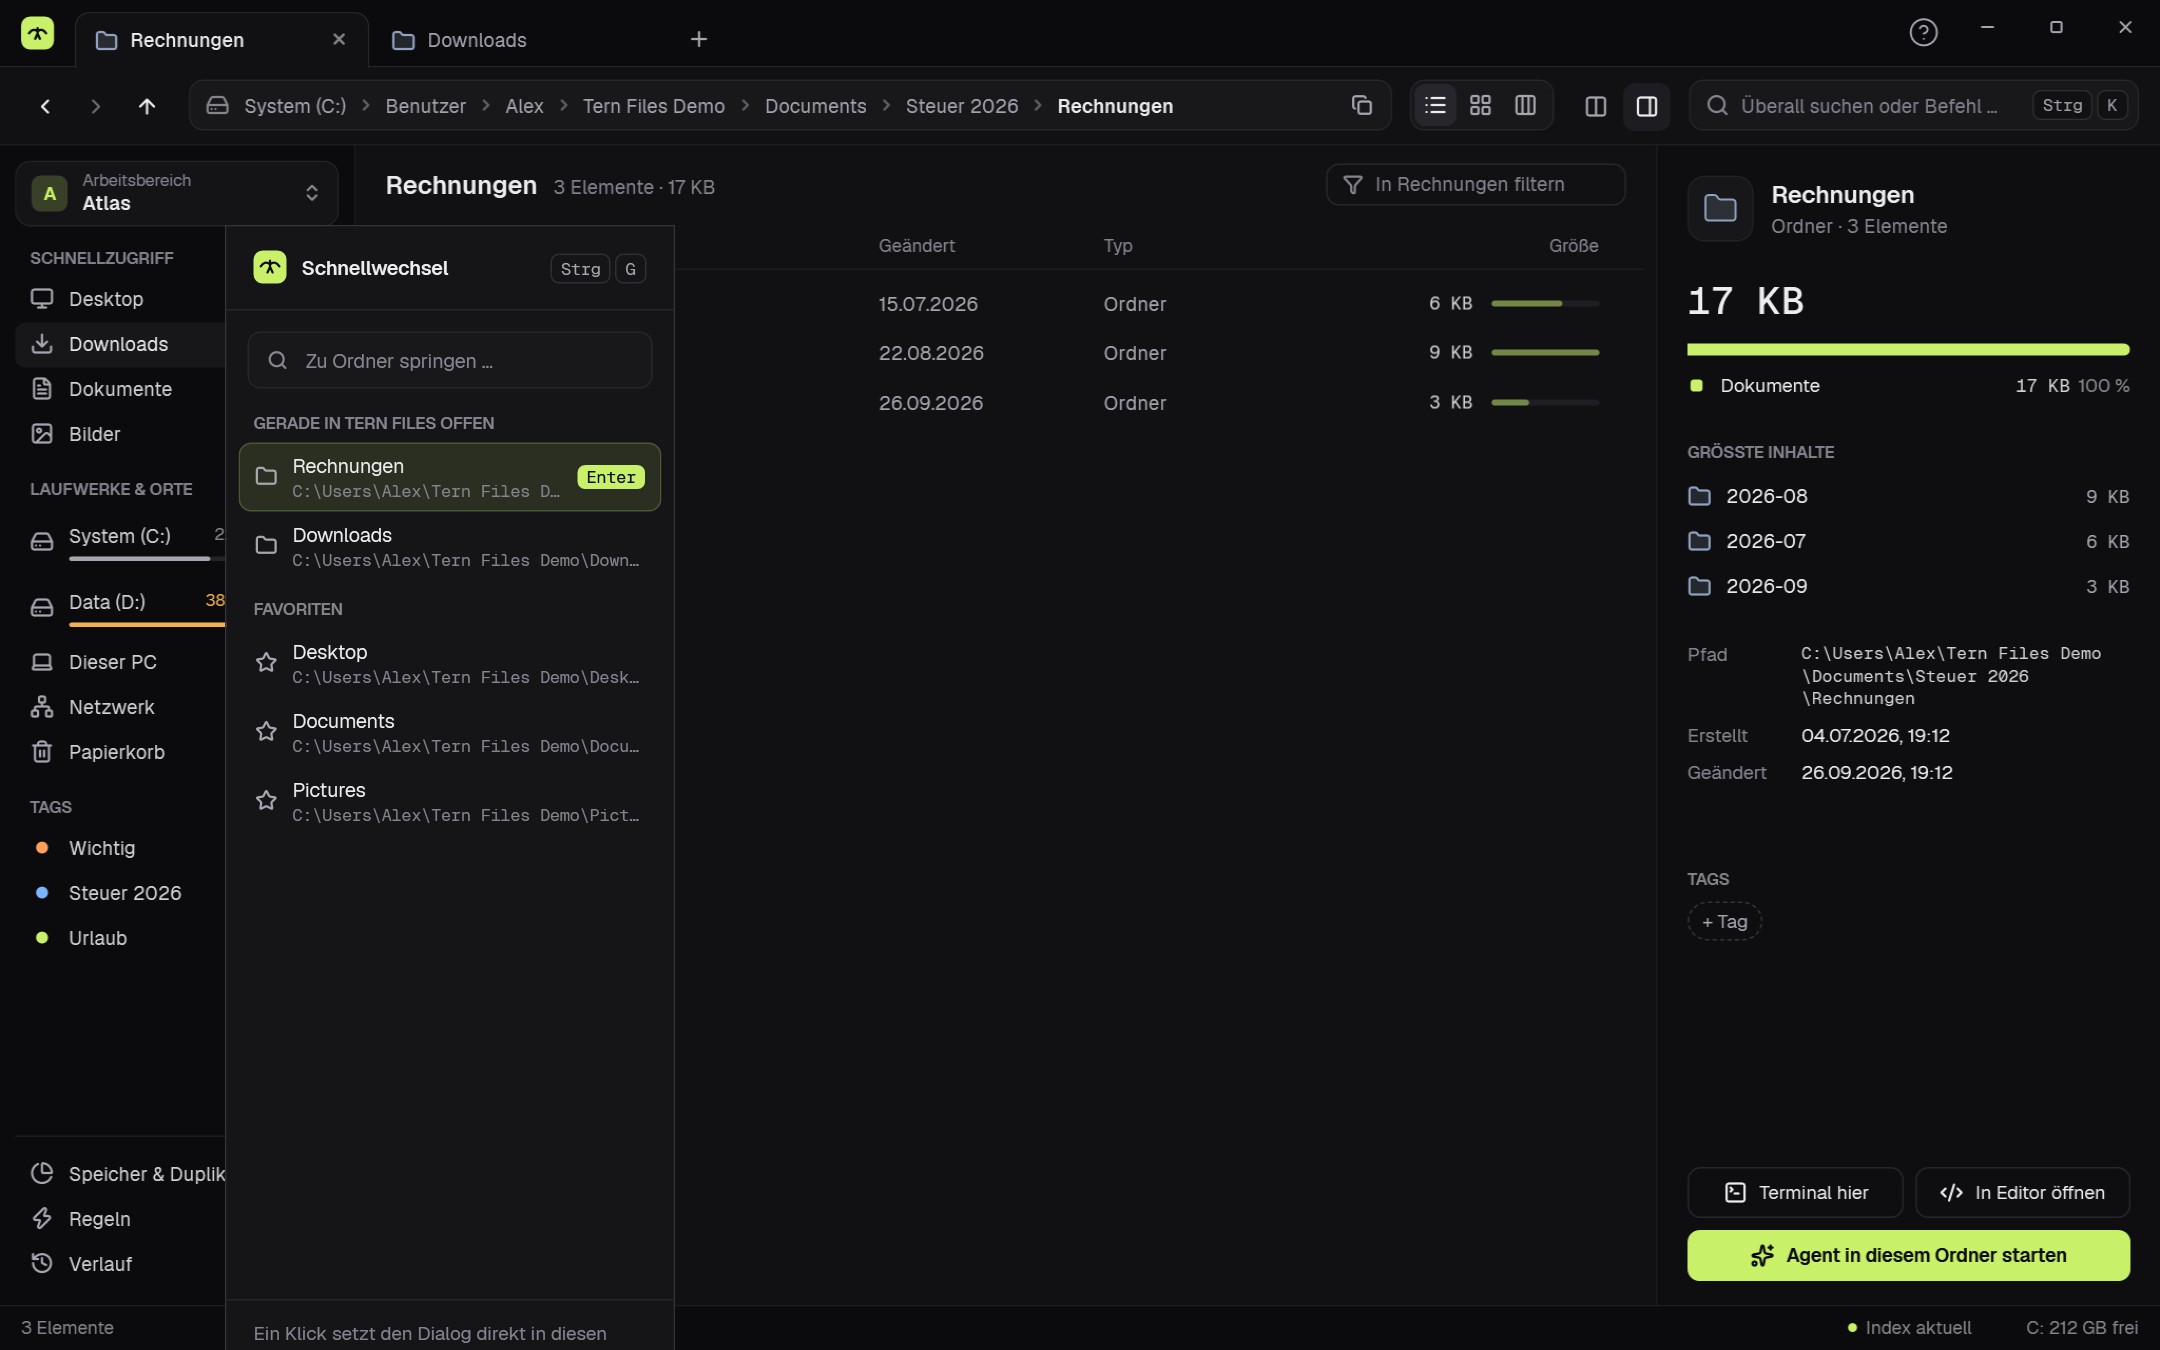
Task: Select the Desktop favorite
Action: (450, 664)
